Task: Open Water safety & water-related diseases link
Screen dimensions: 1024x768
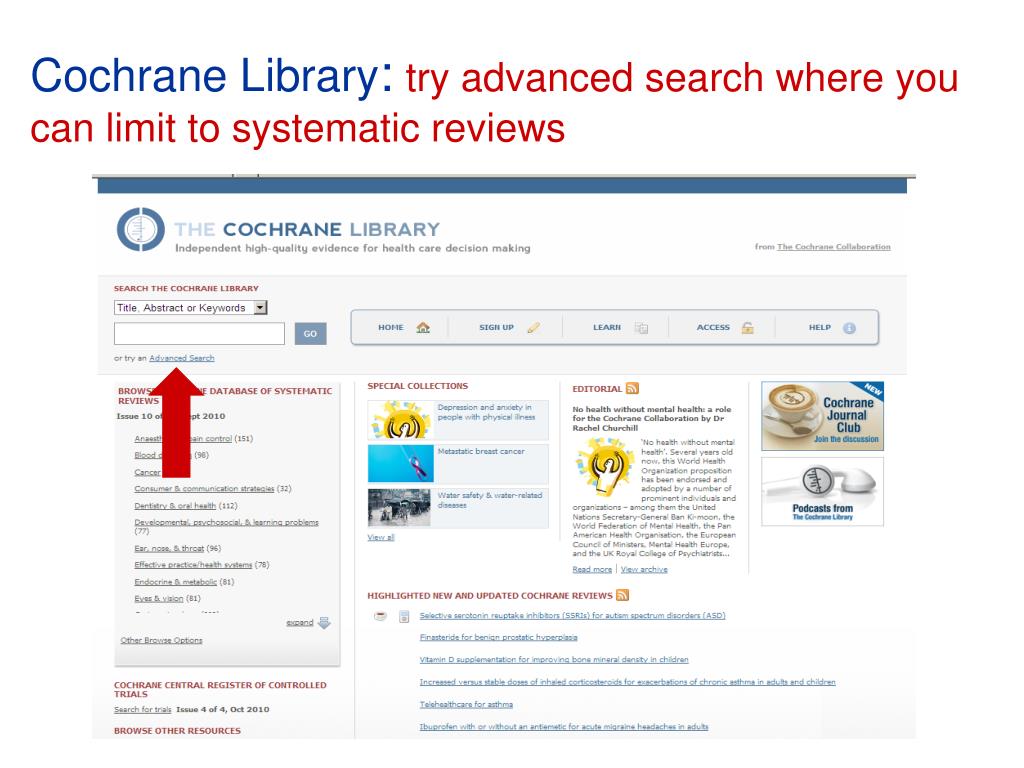Action: point(490,500)
